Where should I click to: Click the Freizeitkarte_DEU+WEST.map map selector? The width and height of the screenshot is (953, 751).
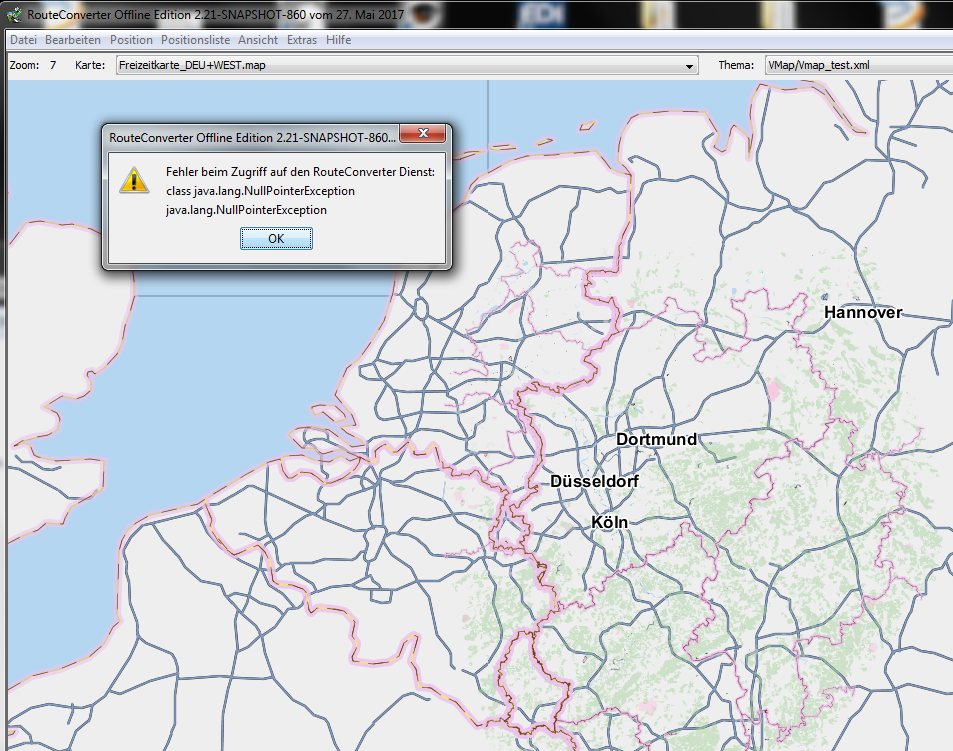(400, 66)
